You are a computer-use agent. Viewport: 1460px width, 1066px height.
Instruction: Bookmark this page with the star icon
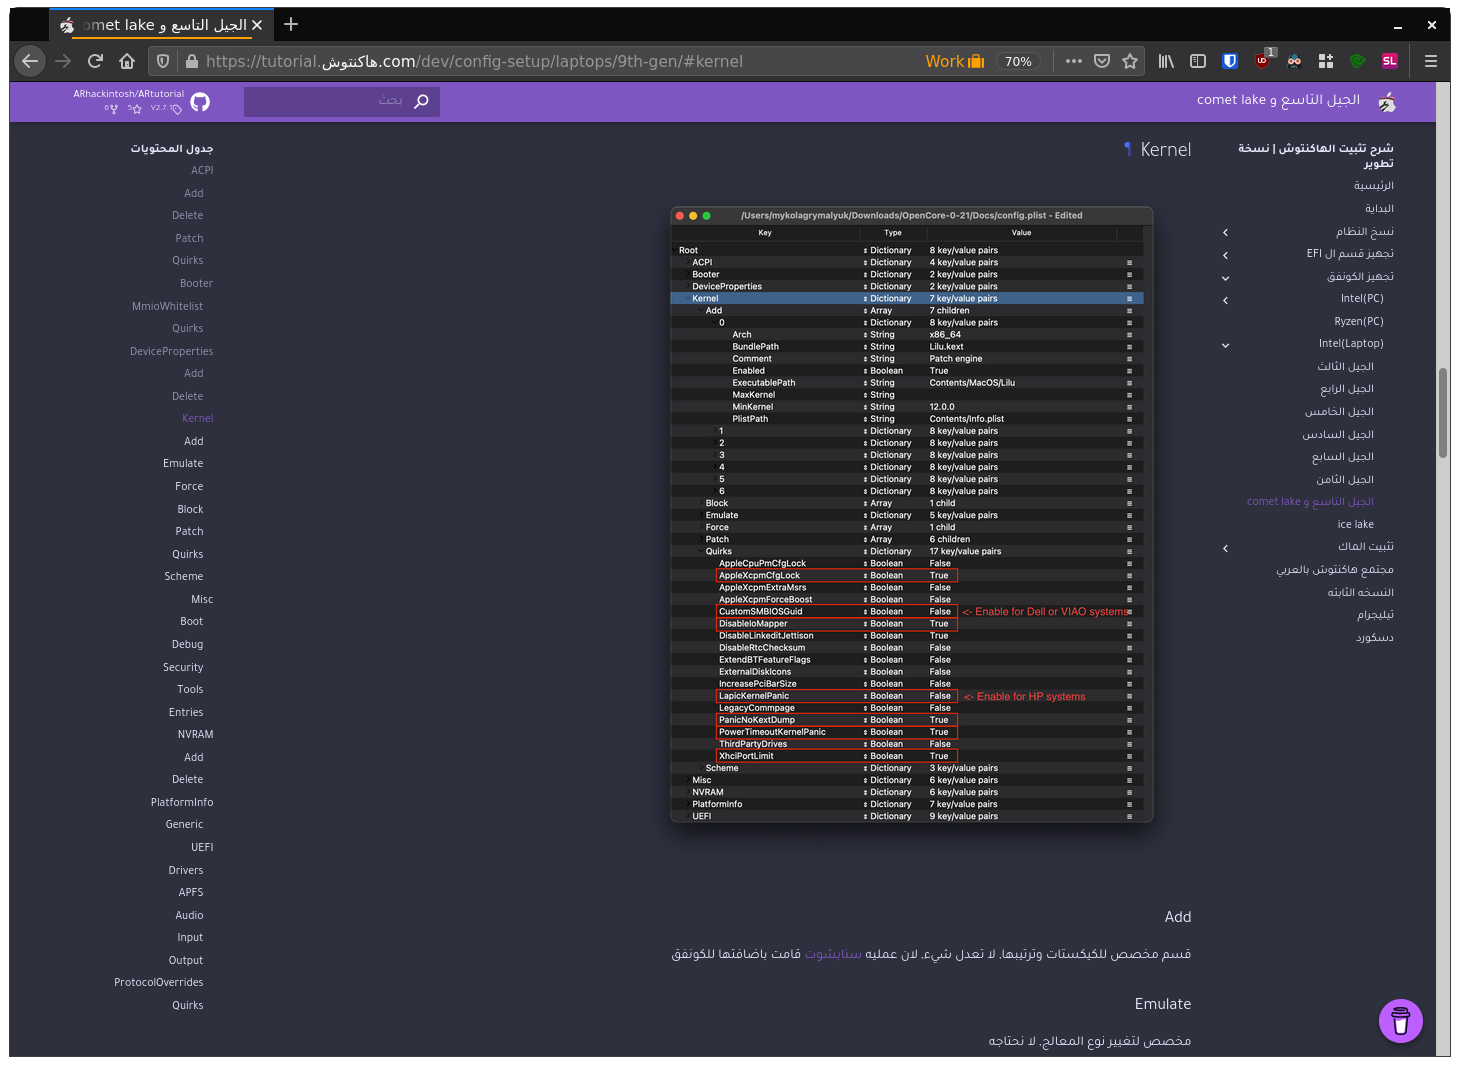[x=1130, y=61]
